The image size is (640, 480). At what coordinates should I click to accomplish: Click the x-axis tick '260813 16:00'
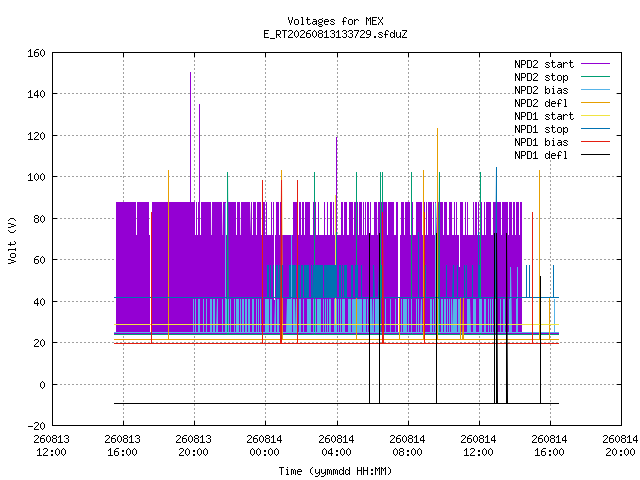[x=122, y=446]
